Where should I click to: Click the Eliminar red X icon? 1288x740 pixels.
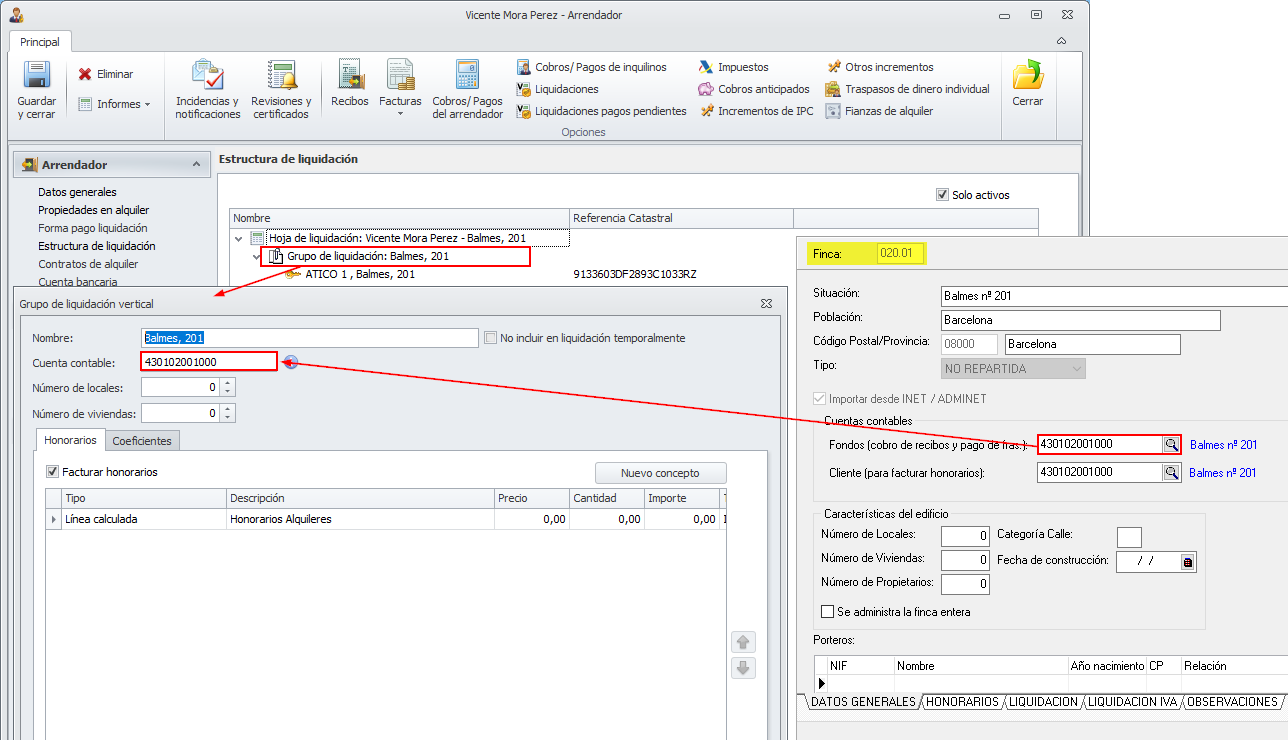point(85,74)
